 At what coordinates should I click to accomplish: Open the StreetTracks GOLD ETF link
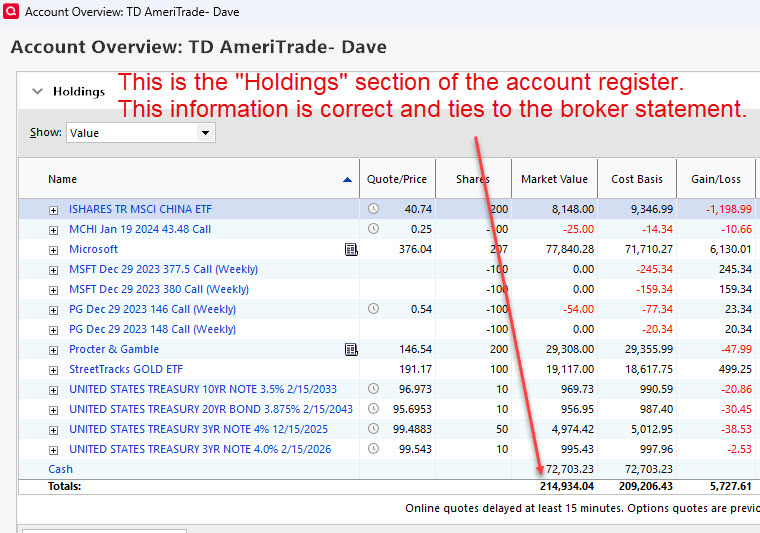tap(126, 369)
